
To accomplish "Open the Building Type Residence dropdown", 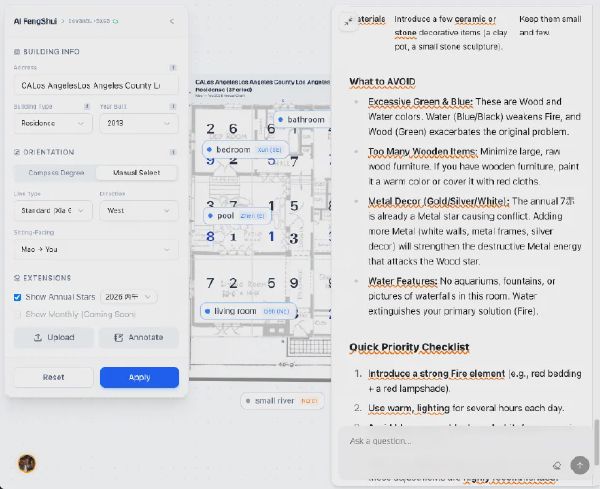I will coord(53,123).
